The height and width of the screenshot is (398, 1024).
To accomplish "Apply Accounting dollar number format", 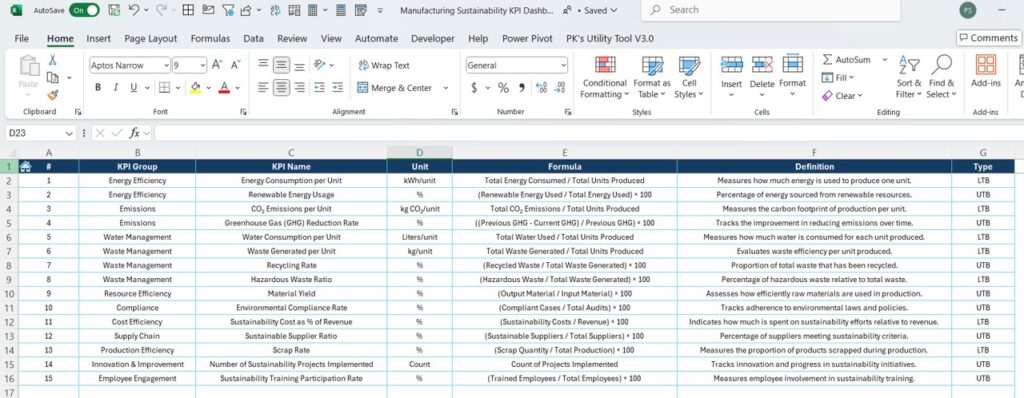I will pos(474,88).
